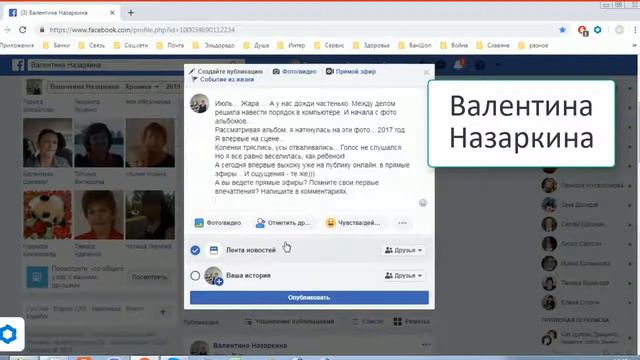Viewport: 640px width, 360px height.
Task: Open the Банки bookmarks folder
Action: point(57,45)
